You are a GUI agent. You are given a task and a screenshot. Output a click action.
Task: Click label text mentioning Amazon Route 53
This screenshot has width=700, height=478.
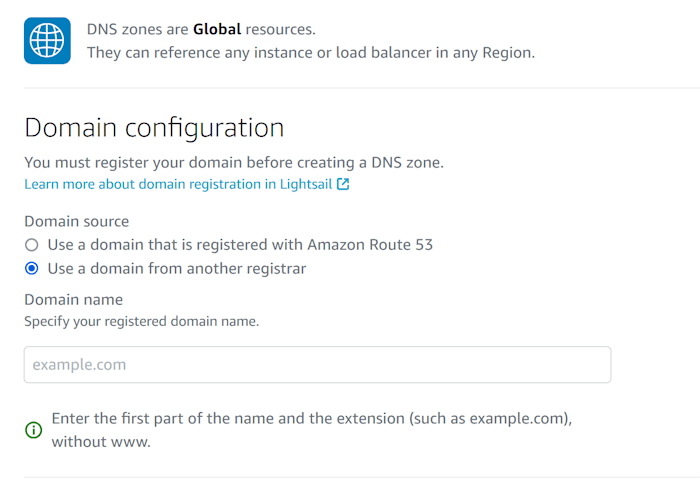click(240, 245)
